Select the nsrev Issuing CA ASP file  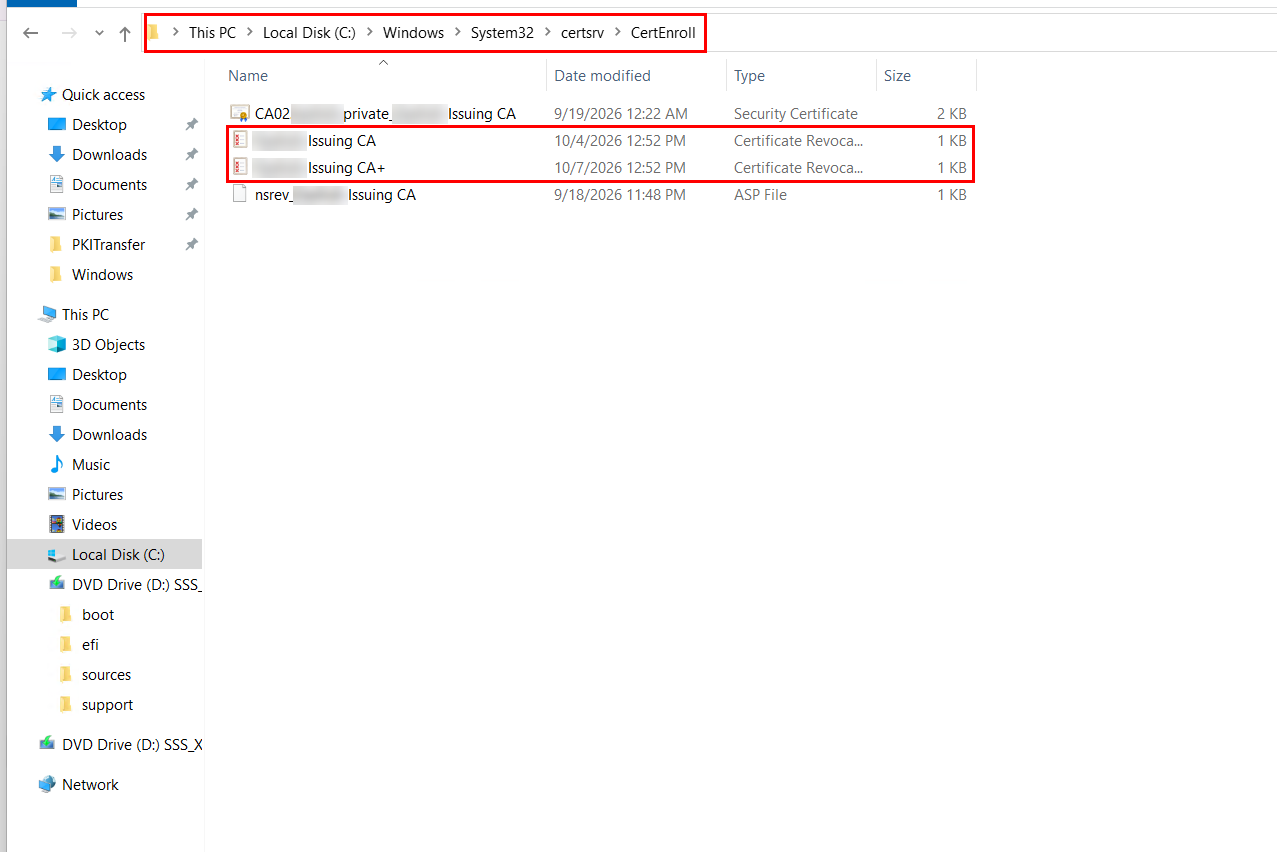click(335, 195)
